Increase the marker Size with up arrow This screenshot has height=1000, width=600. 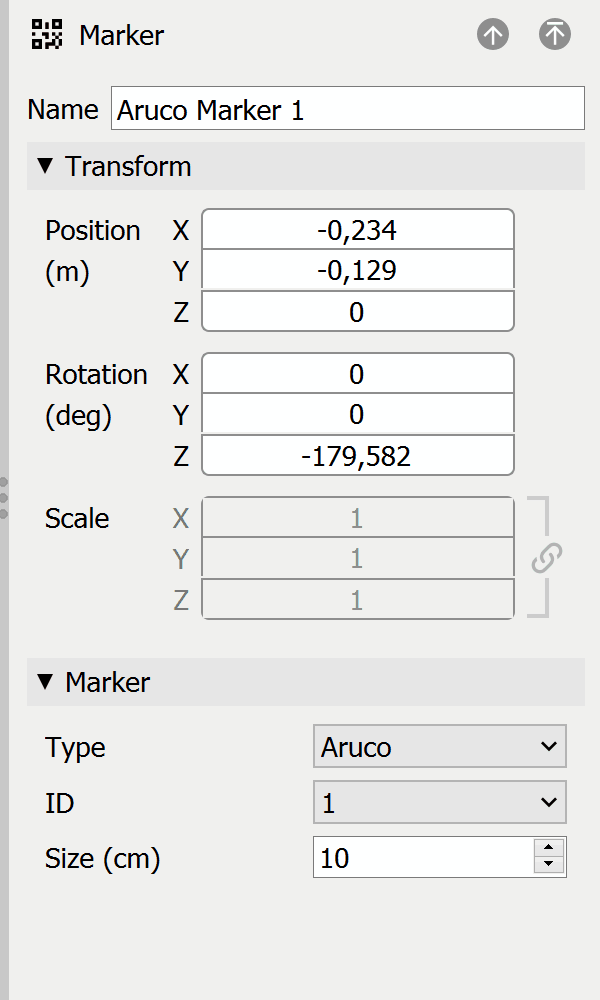point(549,848)
